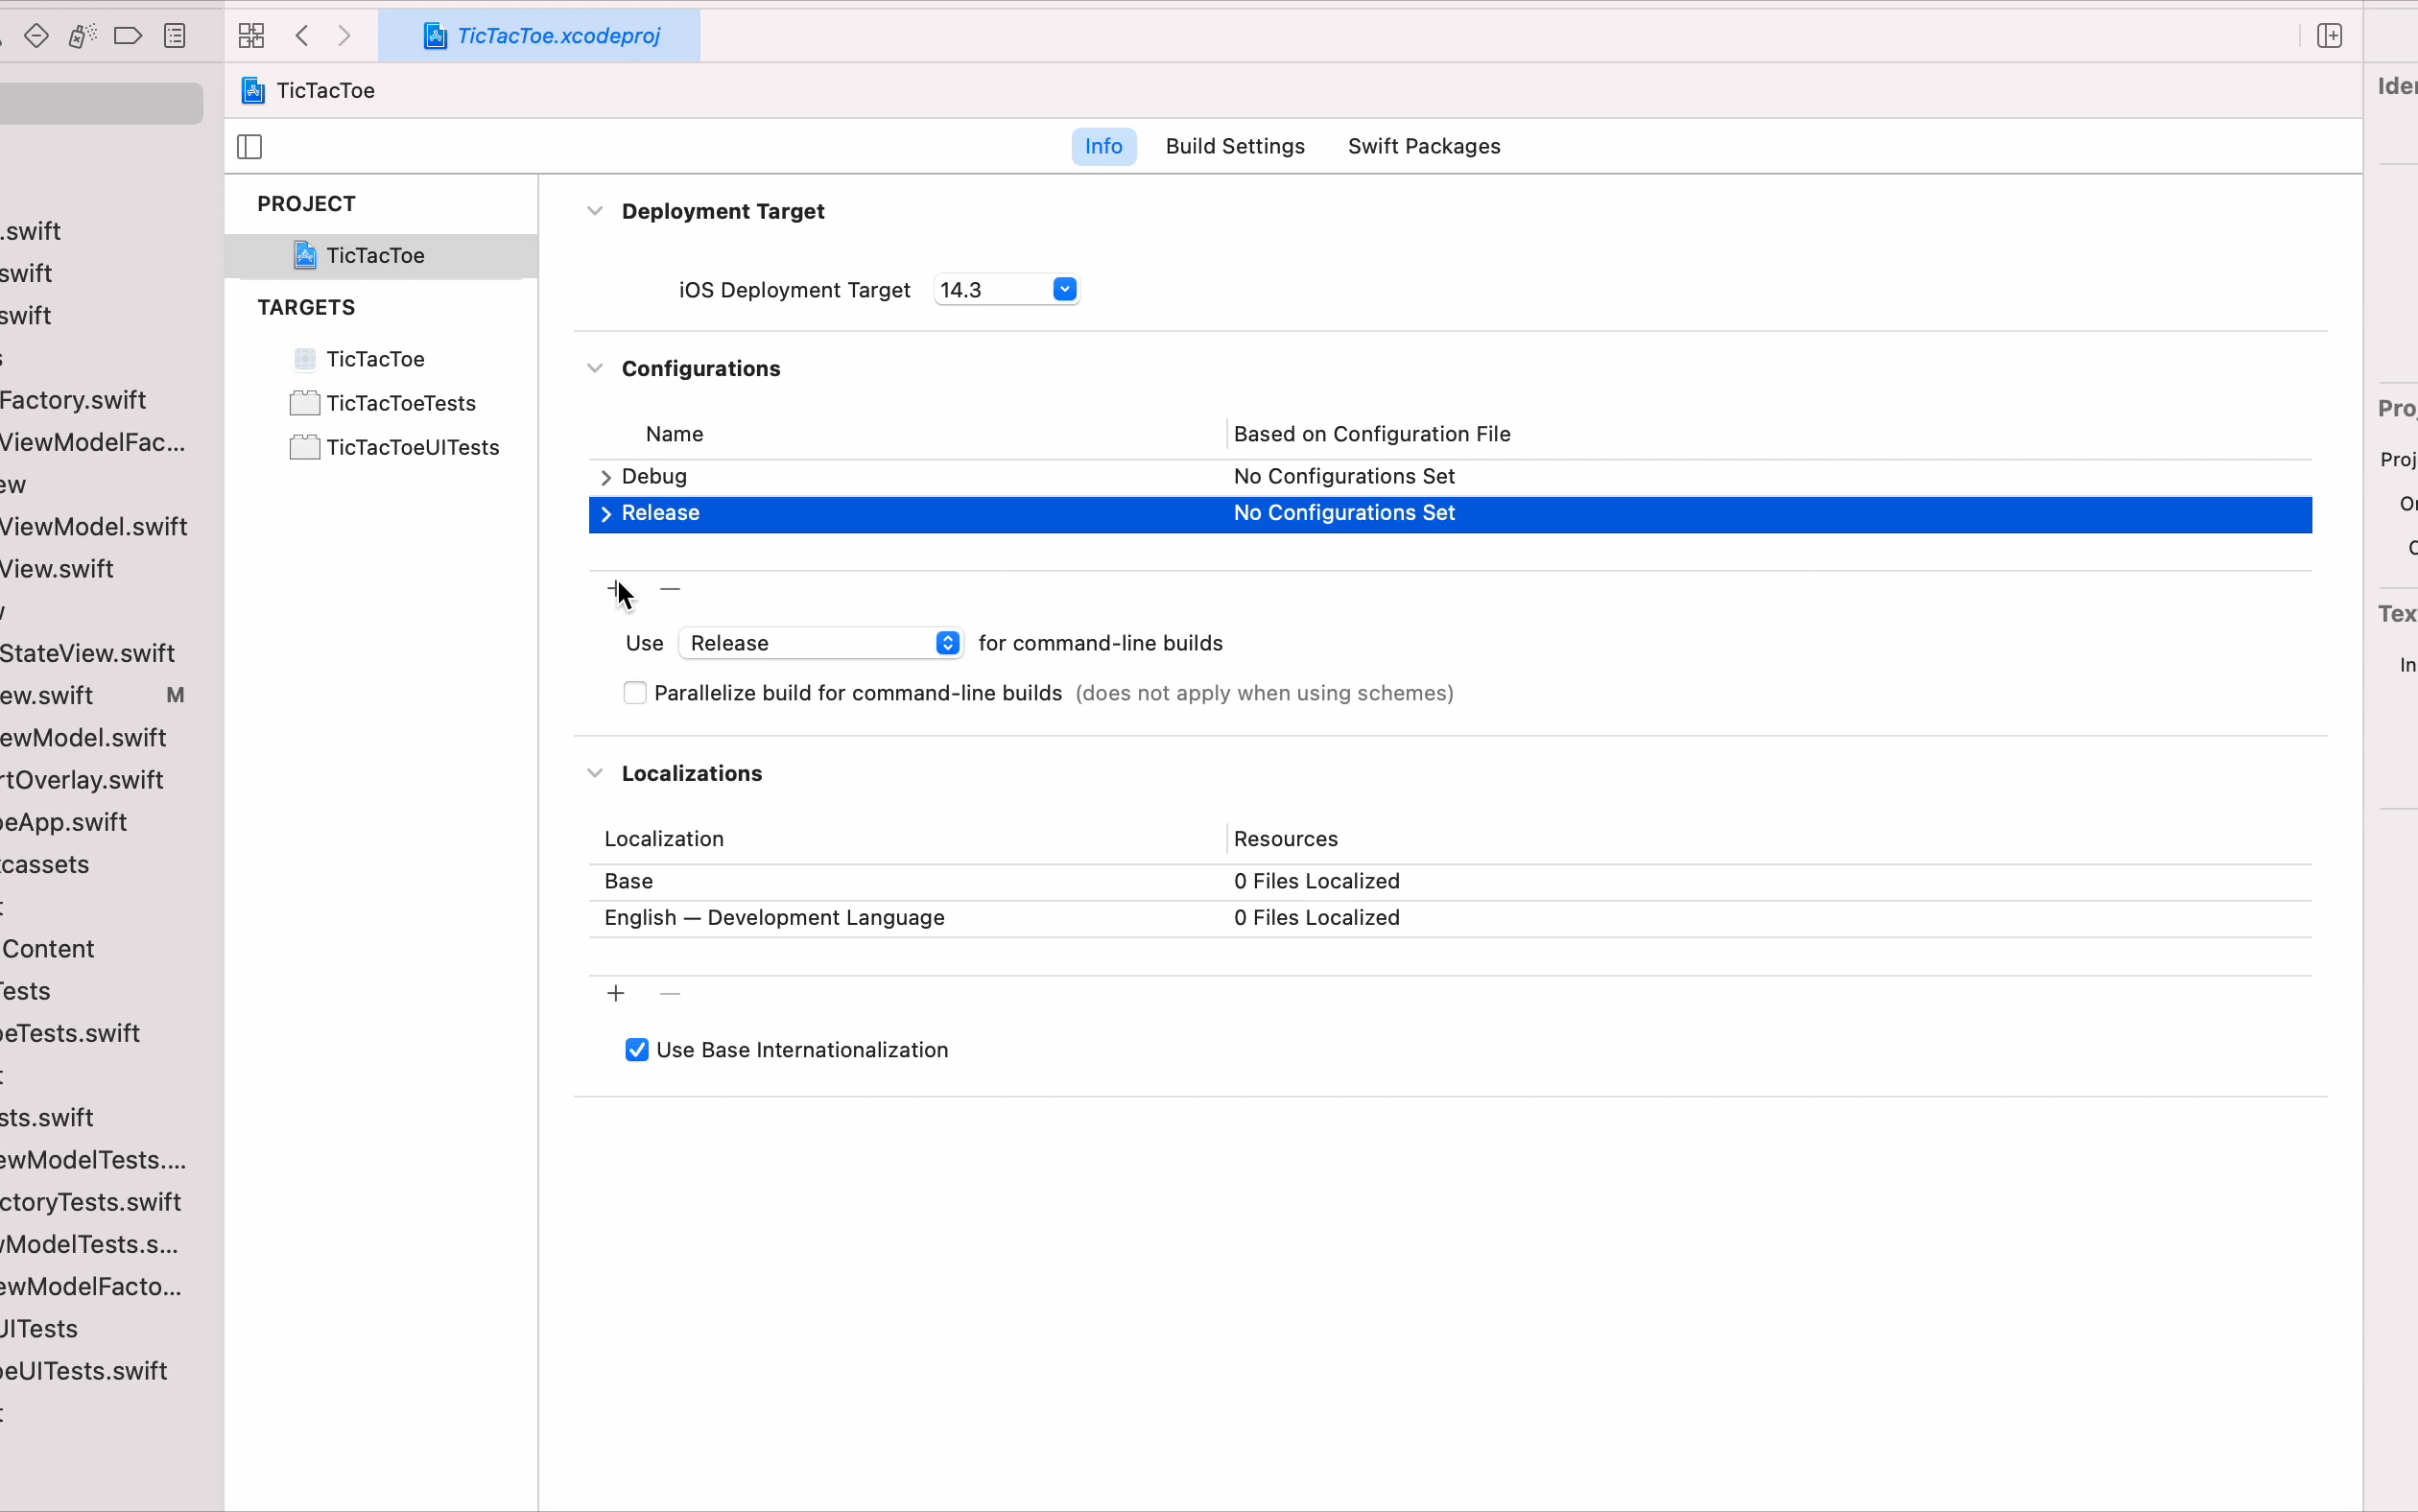Uncheck Use Base Internationalization
The image size is (2418, 1512).
coord(637,1050)
